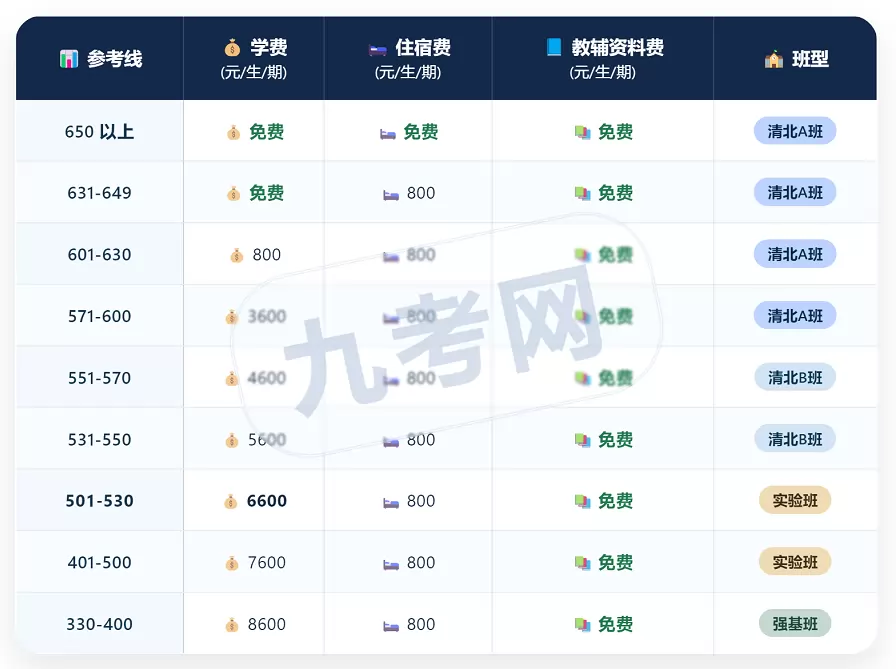Click the 免费 materials value in 531-550 row
896x669 pixels.
click(x=615, y=439)
